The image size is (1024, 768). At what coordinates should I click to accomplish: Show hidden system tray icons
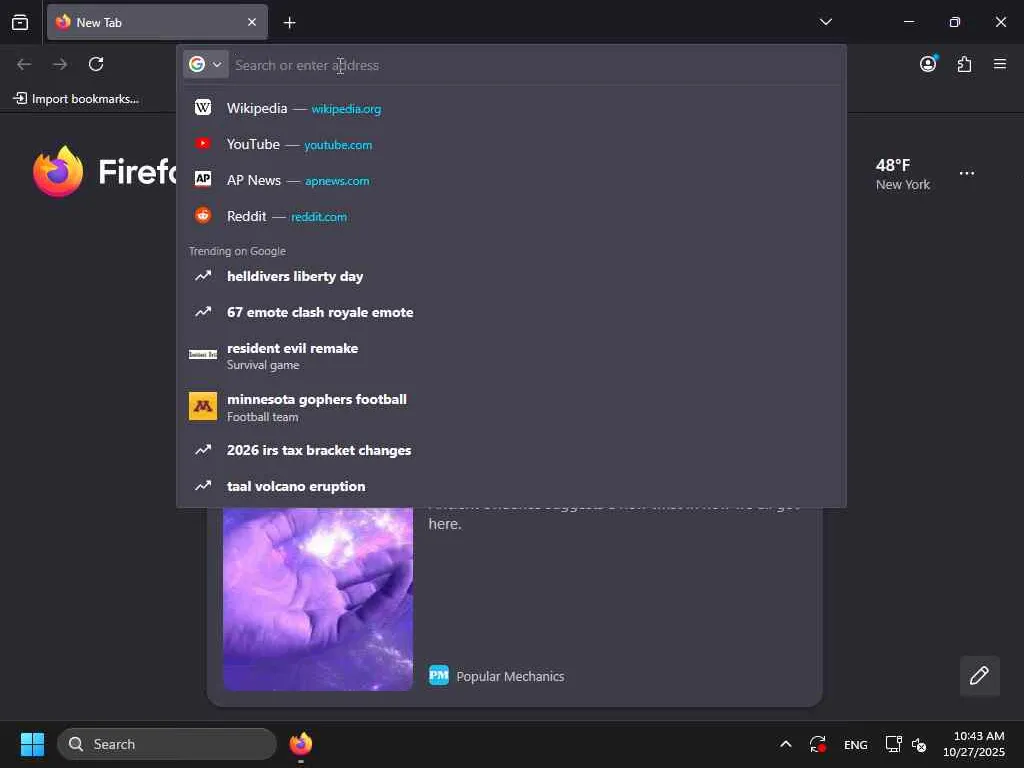pyautogui.click(x=786, y=744)
